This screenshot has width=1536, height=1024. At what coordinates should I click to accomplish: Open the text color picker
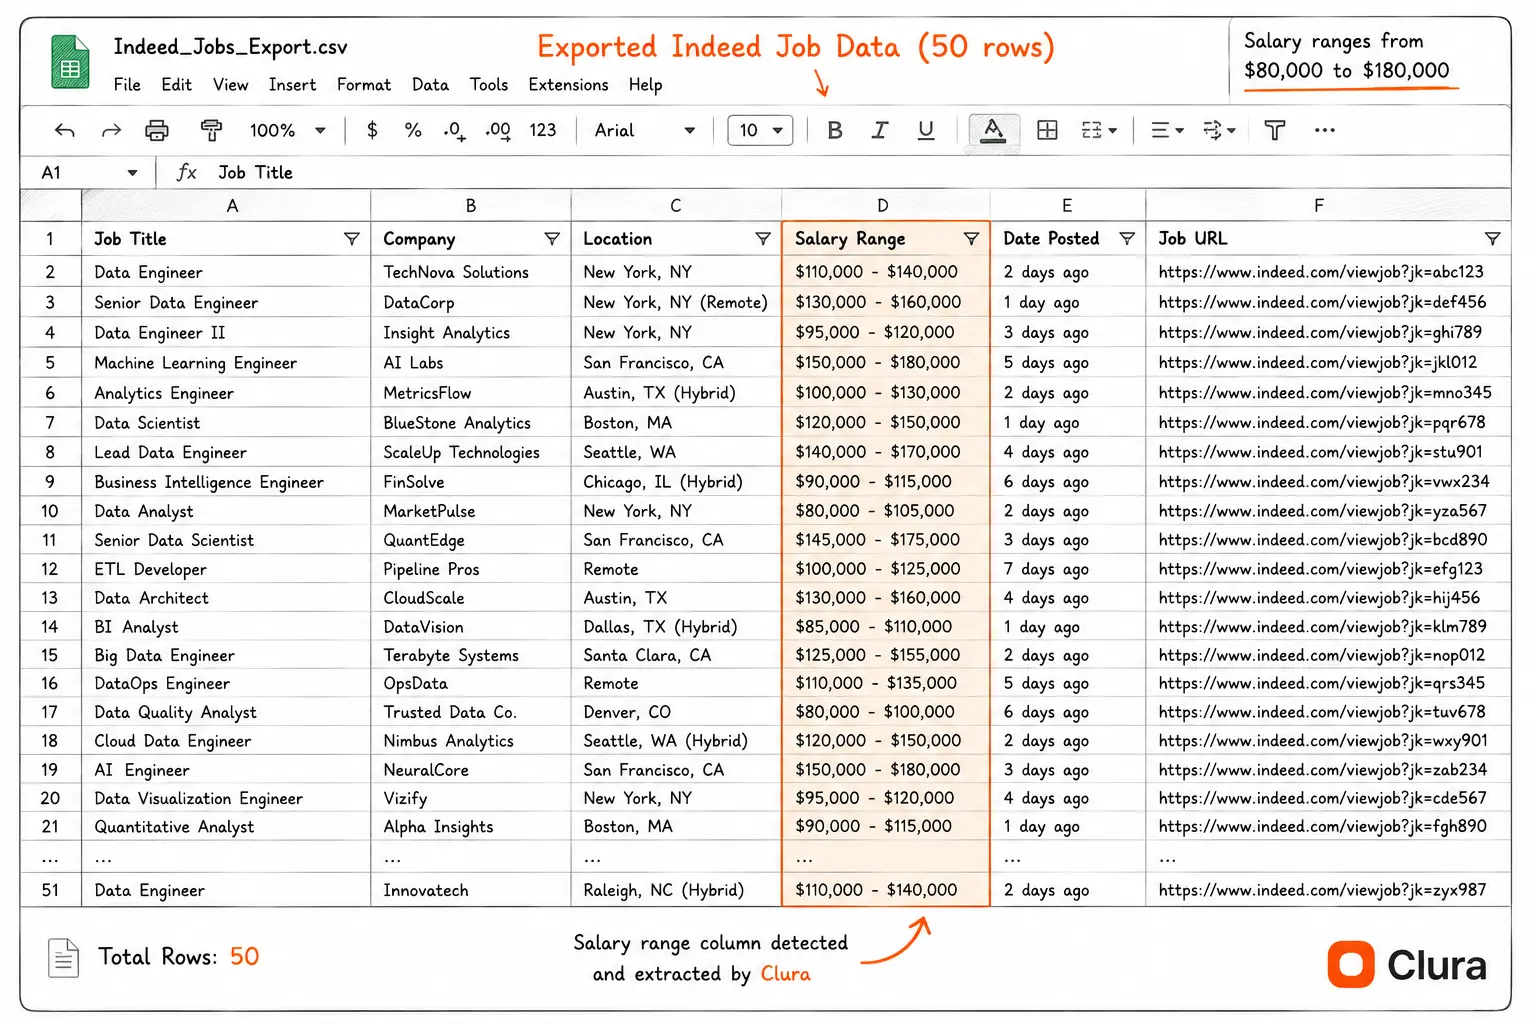[x=993, y=131]
